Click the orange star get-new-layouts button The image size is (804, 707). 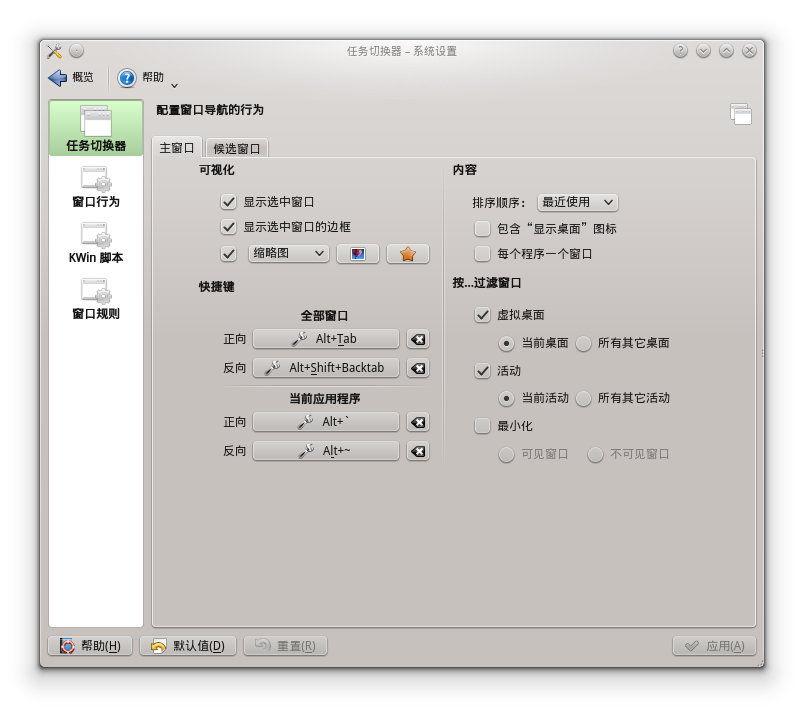pyautogui.click(x=408, y=254)
